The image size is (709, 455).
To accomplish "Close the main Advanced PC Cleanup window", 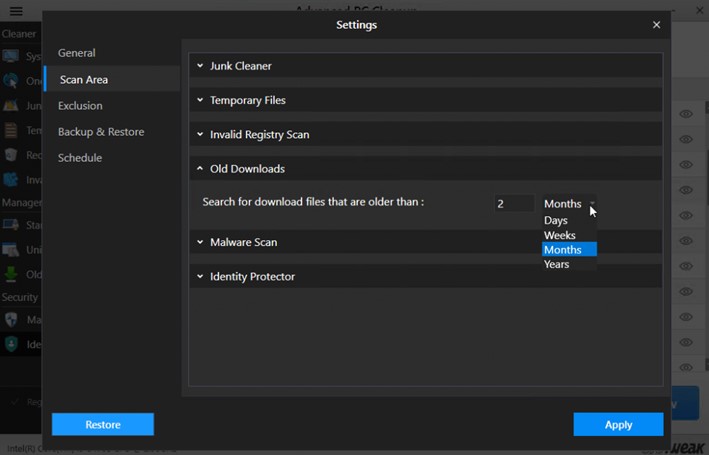I will (x=699, y=10).
